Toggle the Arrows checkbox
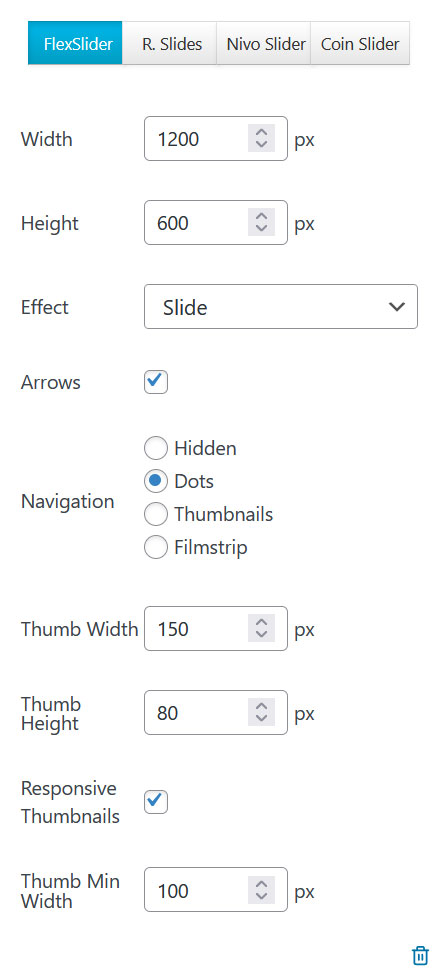Viewport: 440px width, 974px height. (x=156, y=382)
